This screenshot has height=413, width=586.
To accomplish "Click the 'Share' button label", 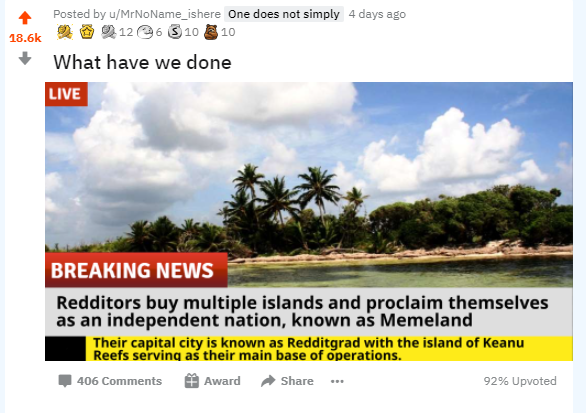I will [x=297, y=381].
